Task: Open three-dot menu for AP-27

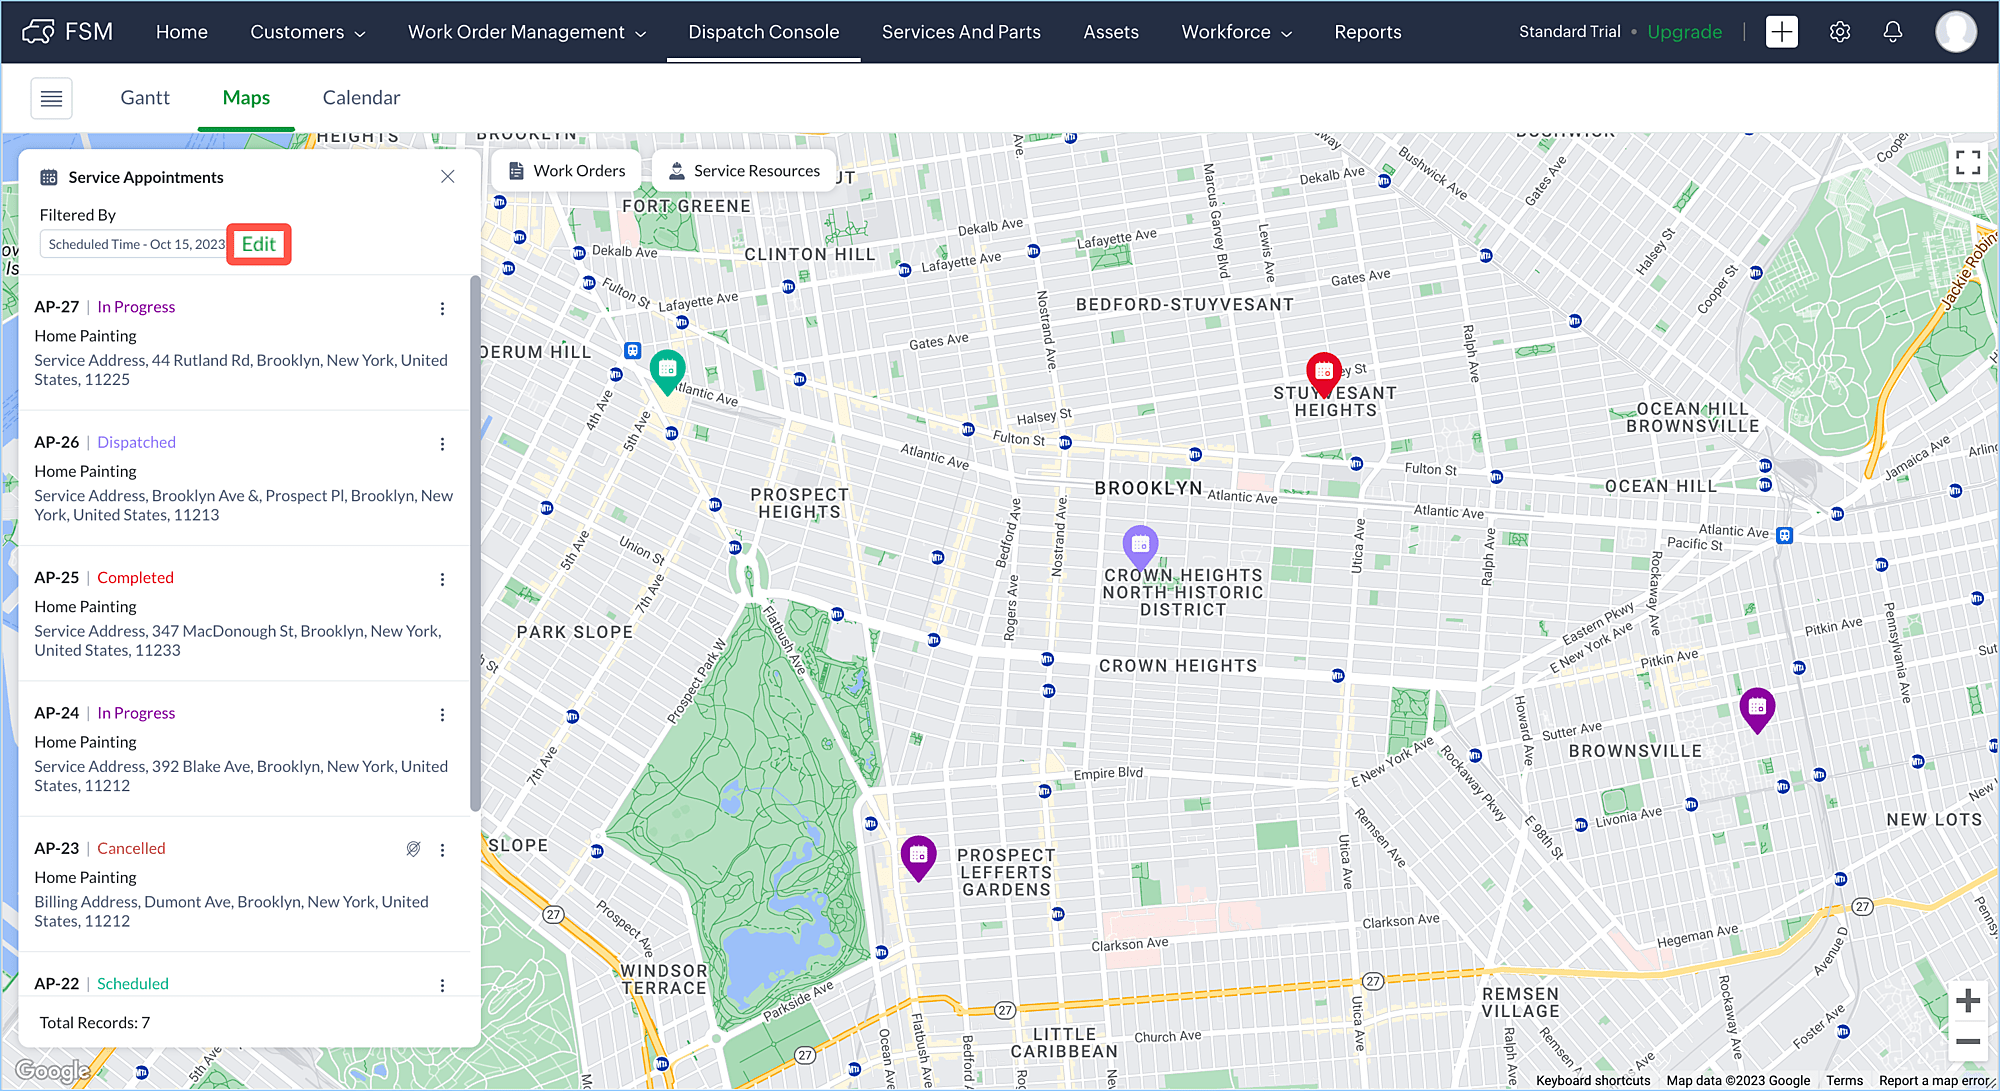Action: coord(442,309)
